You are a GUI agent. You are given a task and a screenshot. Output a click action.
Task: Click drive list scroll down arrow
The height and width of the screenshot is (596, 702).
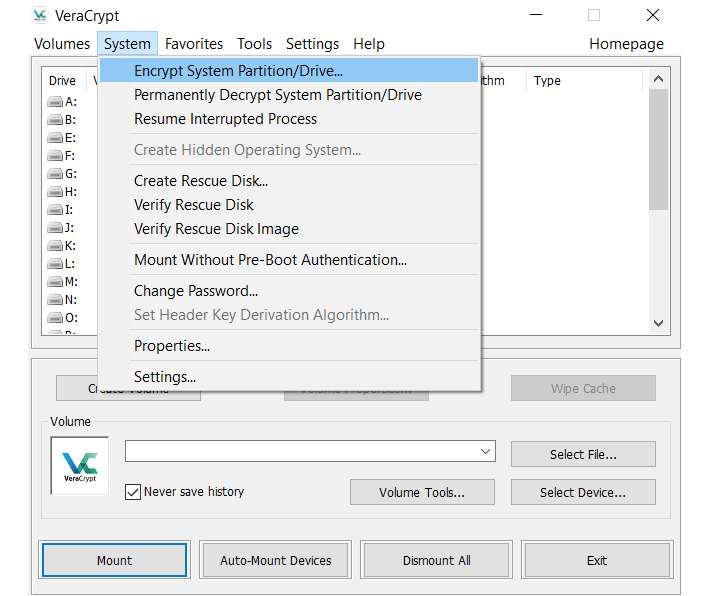659,323
